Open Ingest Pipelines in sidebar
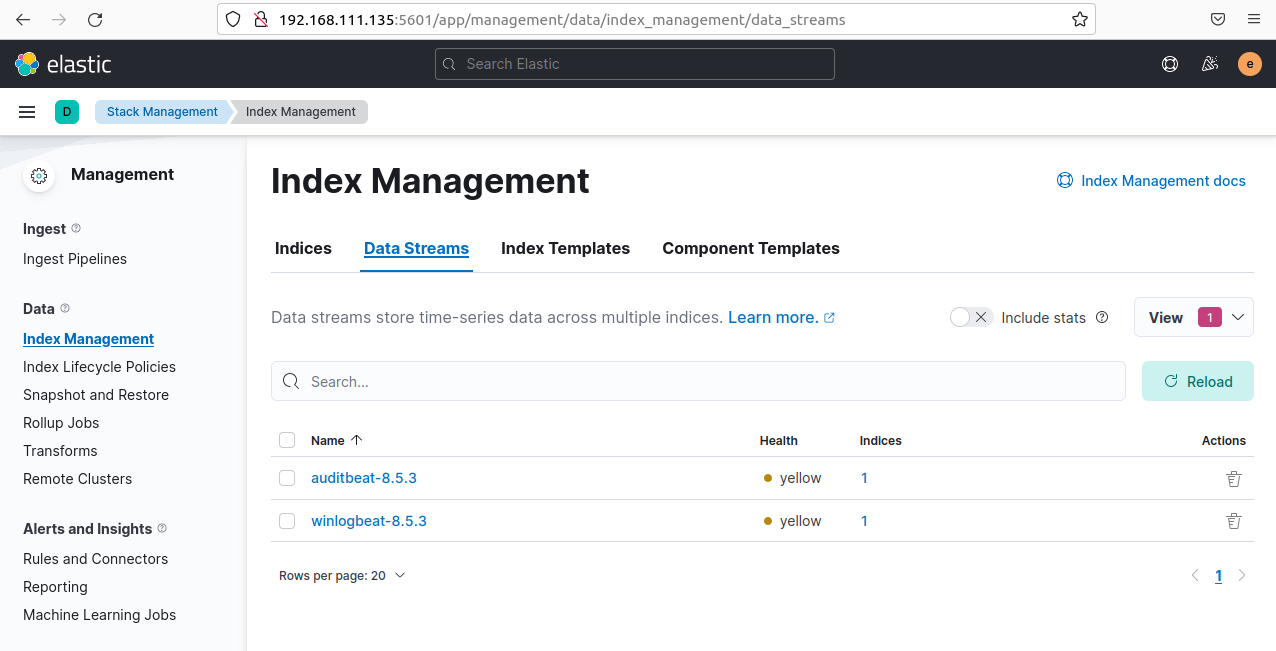This screenshot has width=1276, height=651. pos(75,259)
